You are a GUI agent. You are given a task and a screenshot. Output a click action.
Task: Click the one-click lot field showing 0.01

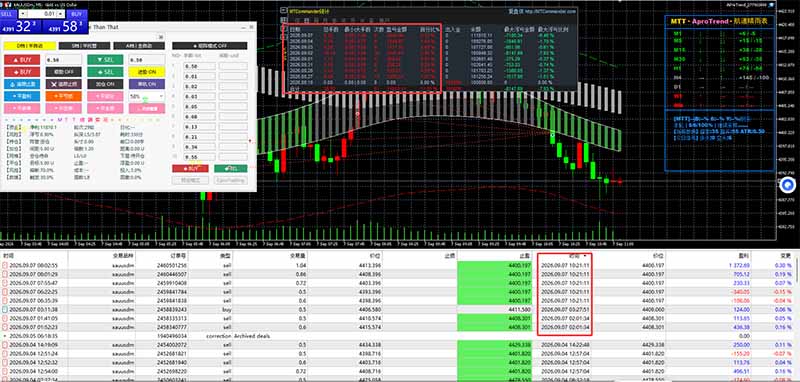42,14
